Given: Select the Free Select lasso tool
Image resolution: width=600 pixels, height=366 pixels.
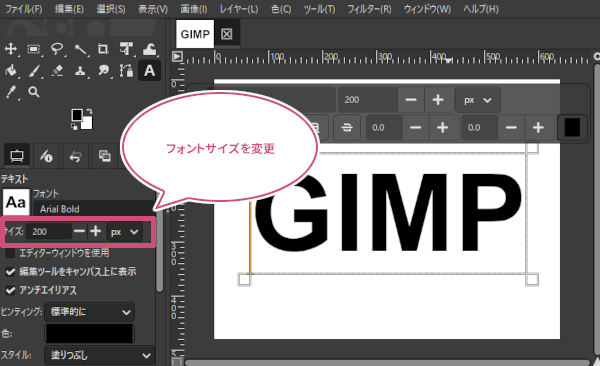Looking at the screenshot, I should pos(57,49).
